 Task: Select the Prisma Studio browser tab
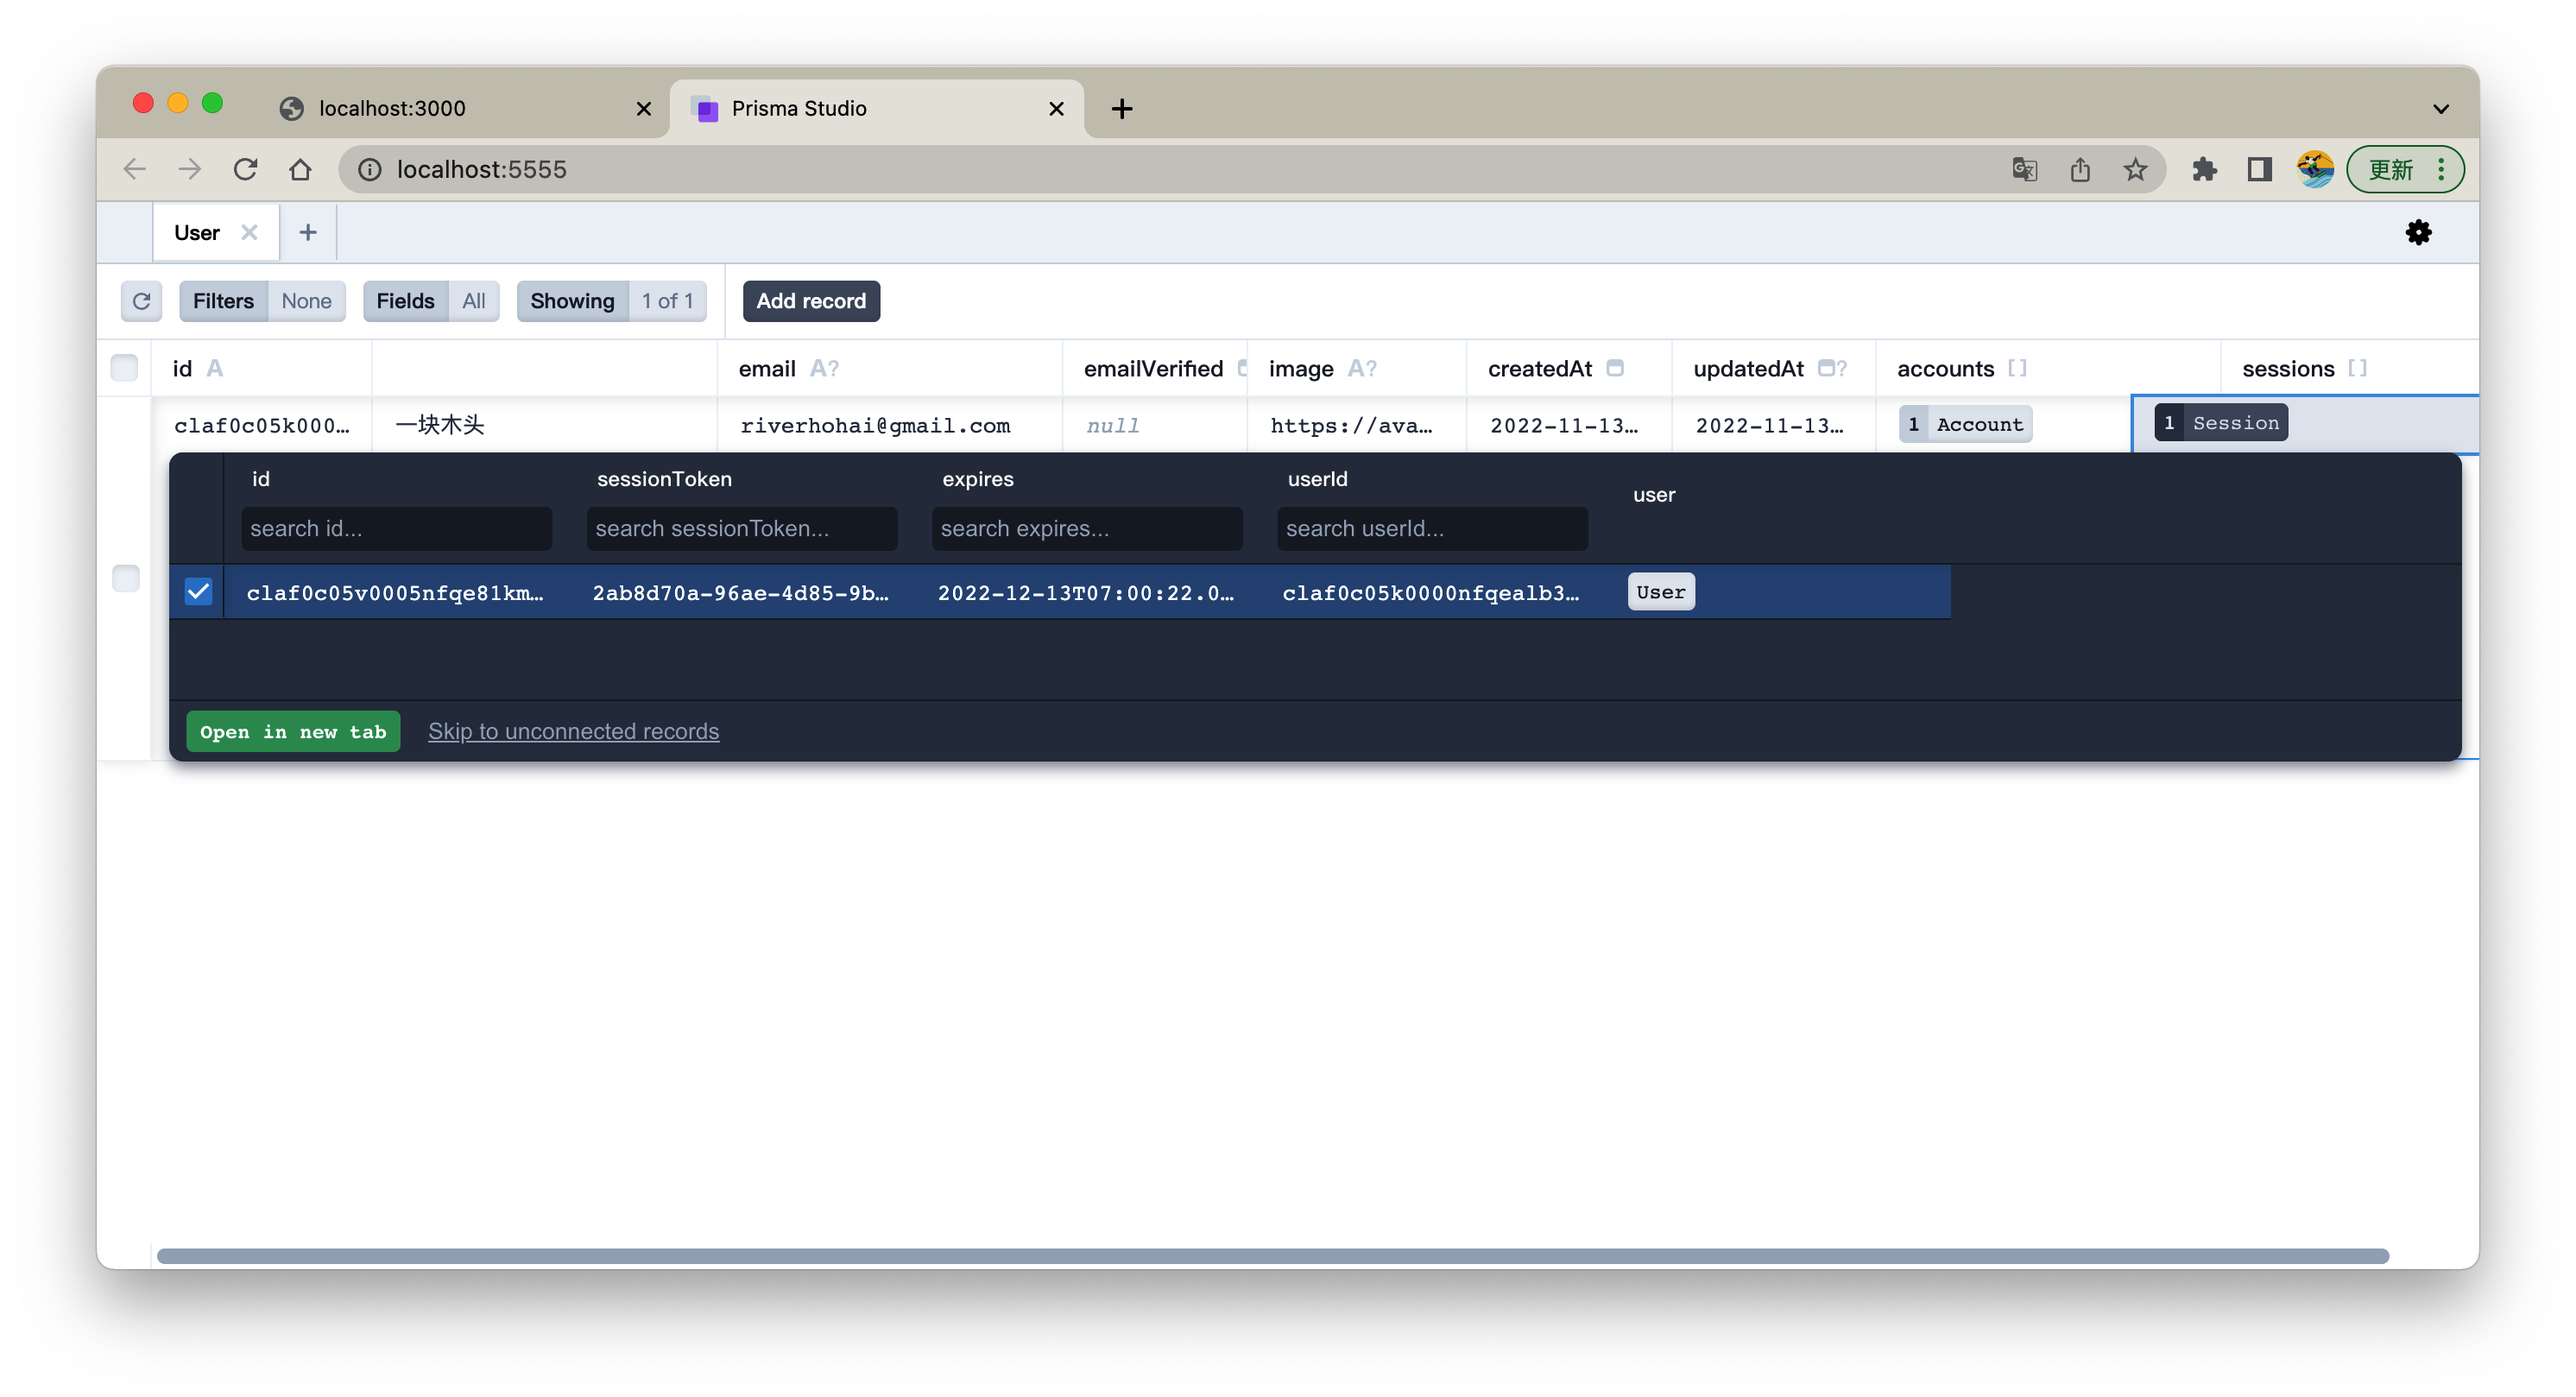[876, 108]
